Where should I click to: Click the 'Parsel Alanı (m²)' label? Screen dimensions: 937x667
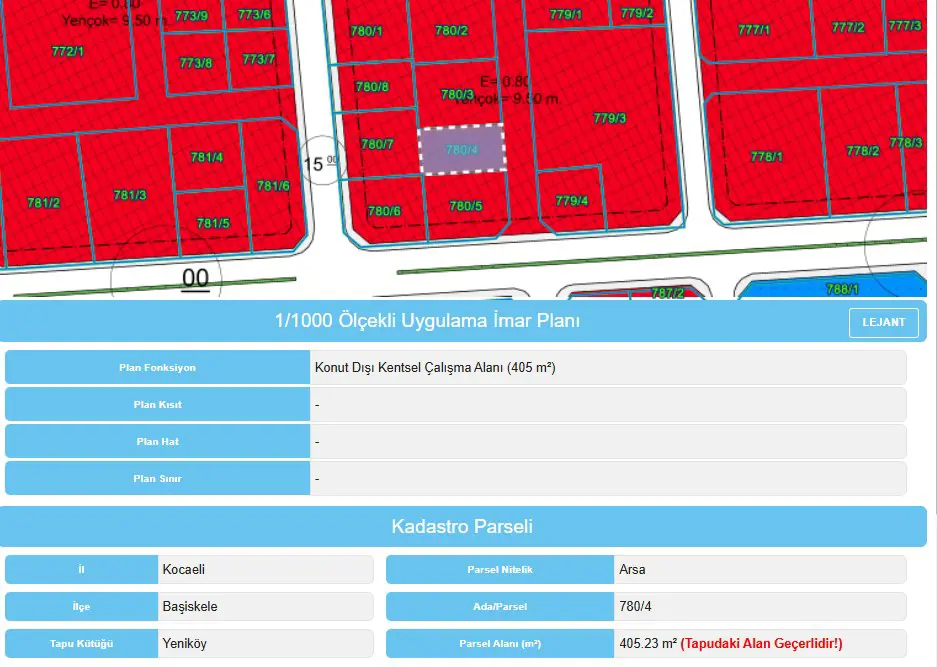pos(500,644)
